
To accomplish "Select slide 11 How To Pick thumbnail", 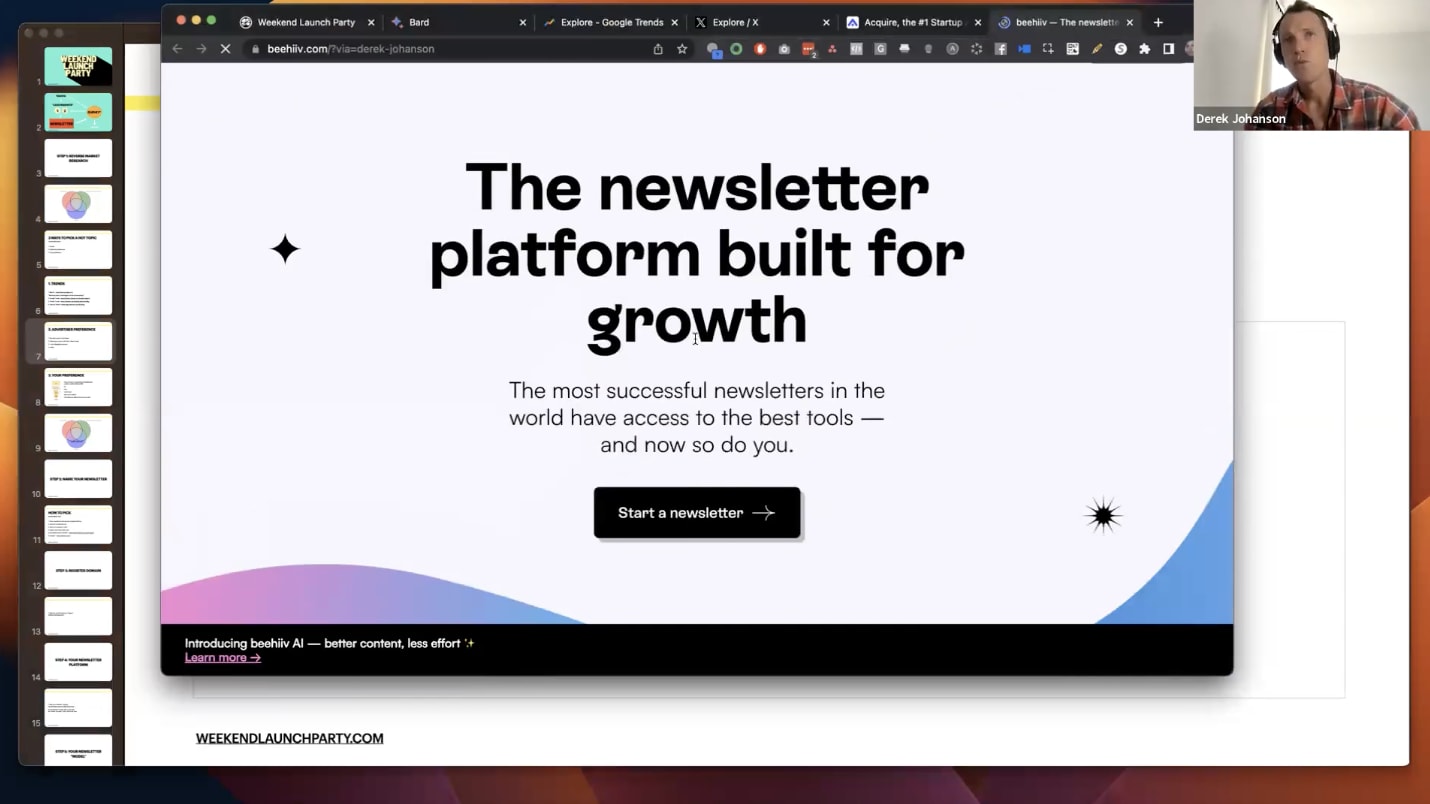I will pos(78,525).
